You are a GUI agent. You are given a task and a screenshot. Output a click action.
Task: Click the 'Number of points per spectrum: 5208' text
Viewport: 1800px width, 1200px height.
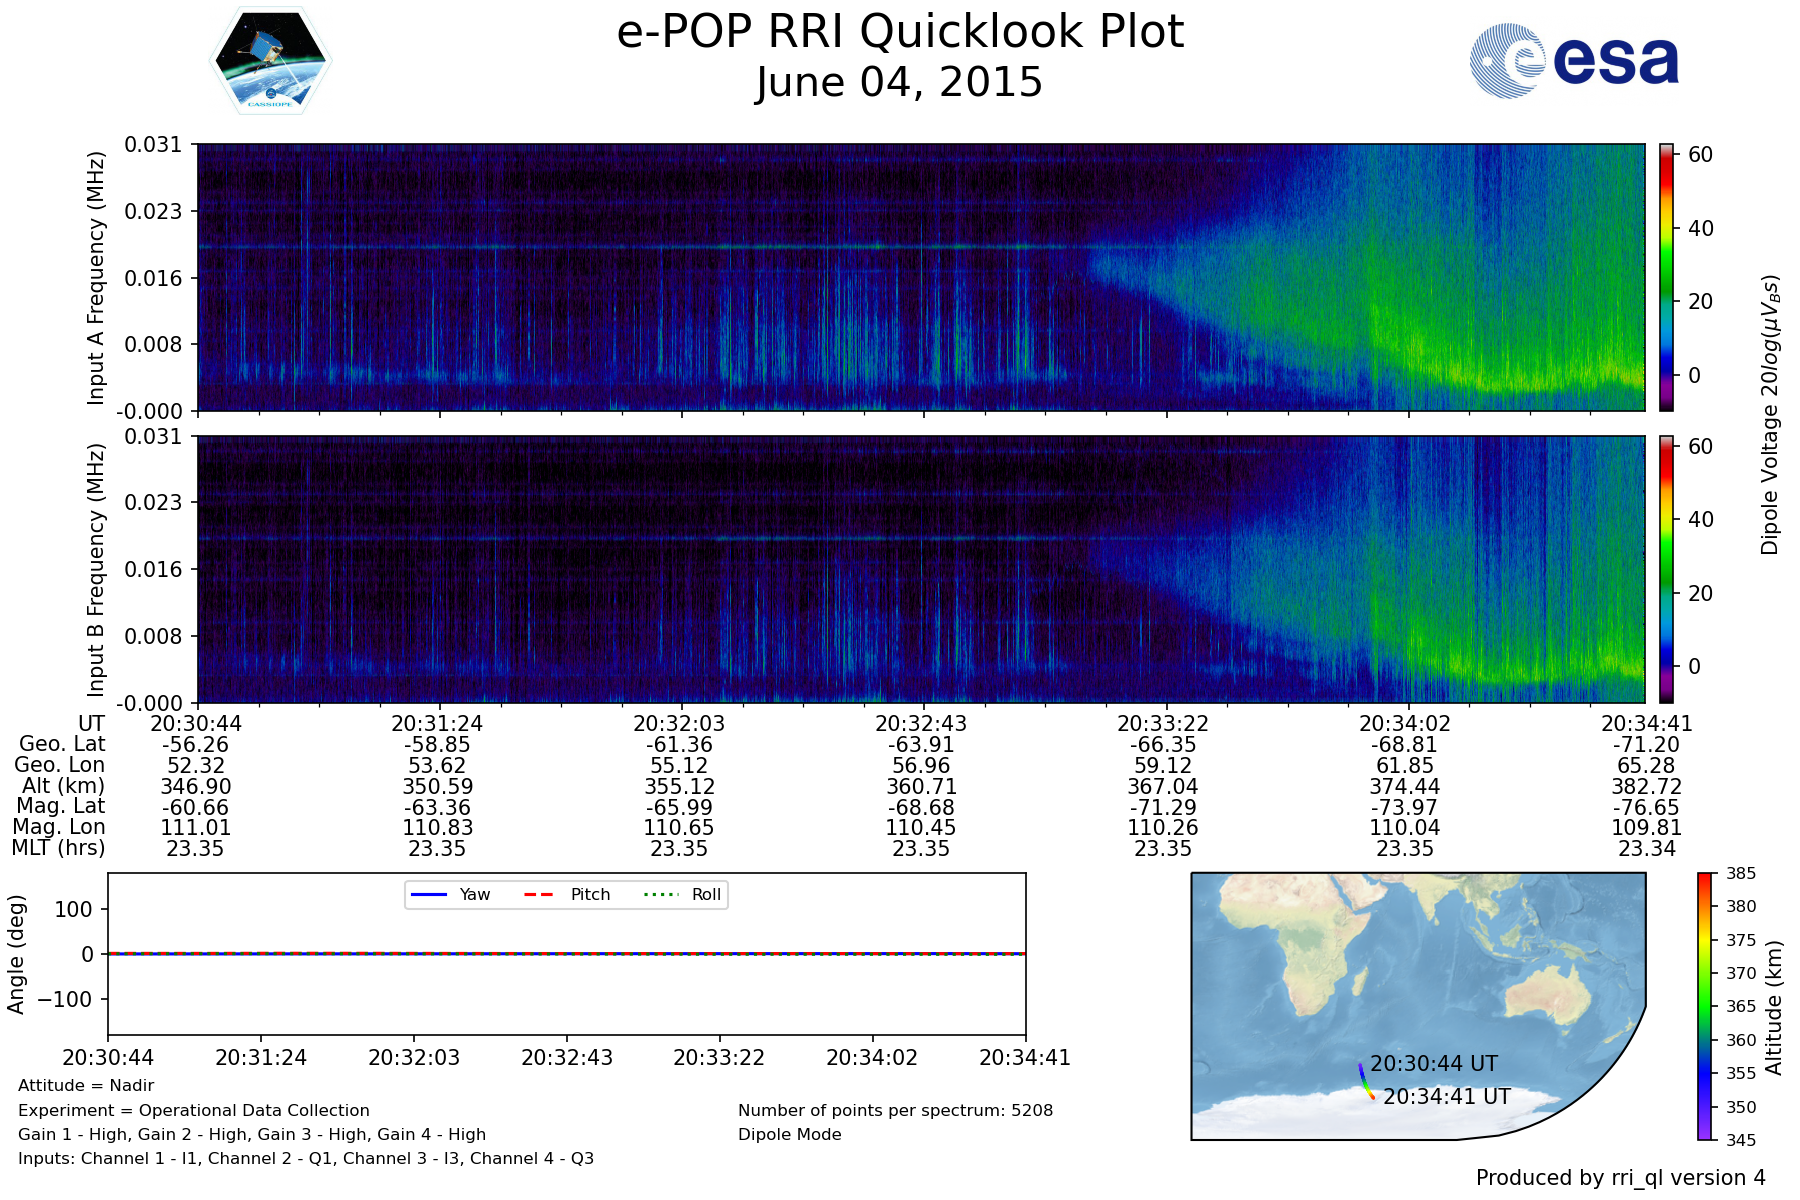point(895,1110)
